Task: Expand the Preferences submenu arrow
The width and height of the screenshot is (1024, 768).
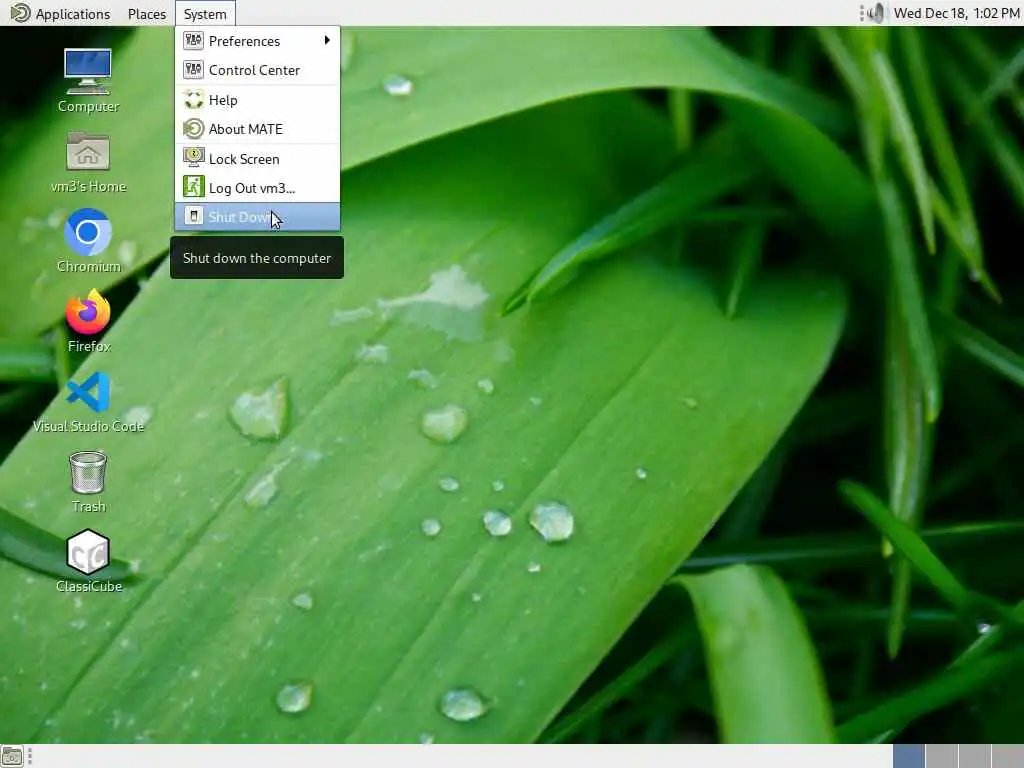Action: [x=327, y=40]
